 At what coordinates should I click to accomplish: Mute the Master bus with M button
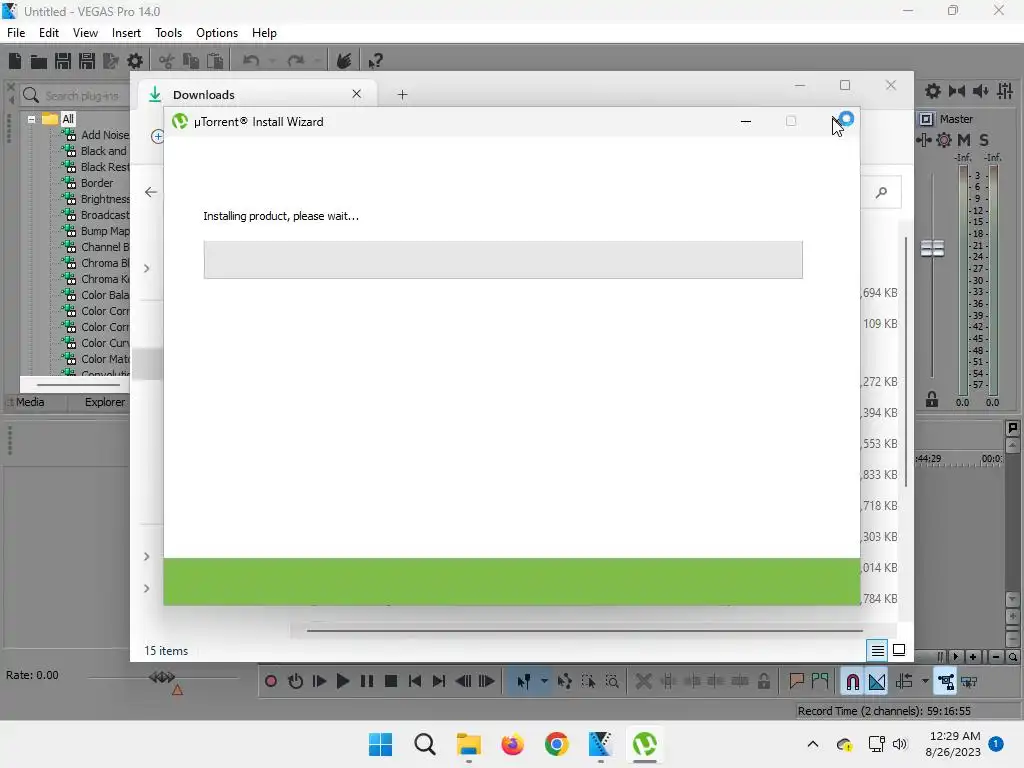pos(964,140)
